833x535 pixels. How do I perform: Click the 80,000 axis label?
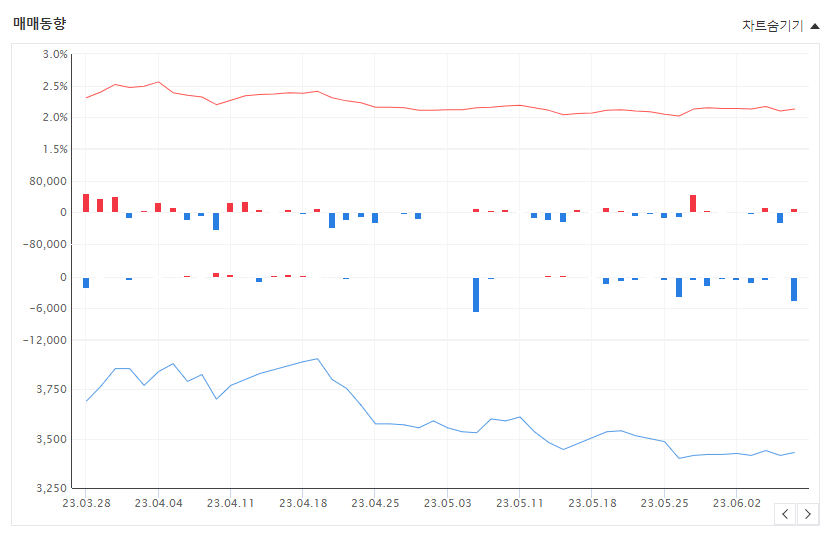coord(48,181)
